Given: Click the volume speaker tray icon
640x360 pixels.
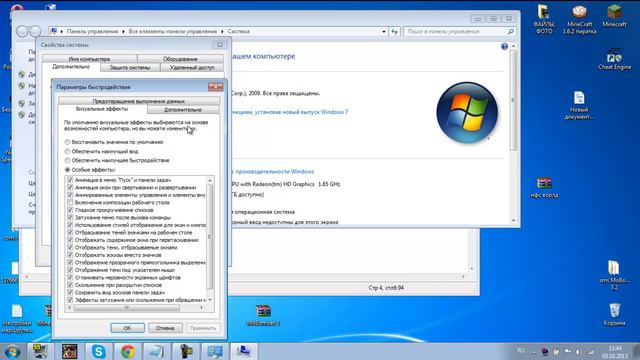Looking at the screenshot, I should click(579, 352).
